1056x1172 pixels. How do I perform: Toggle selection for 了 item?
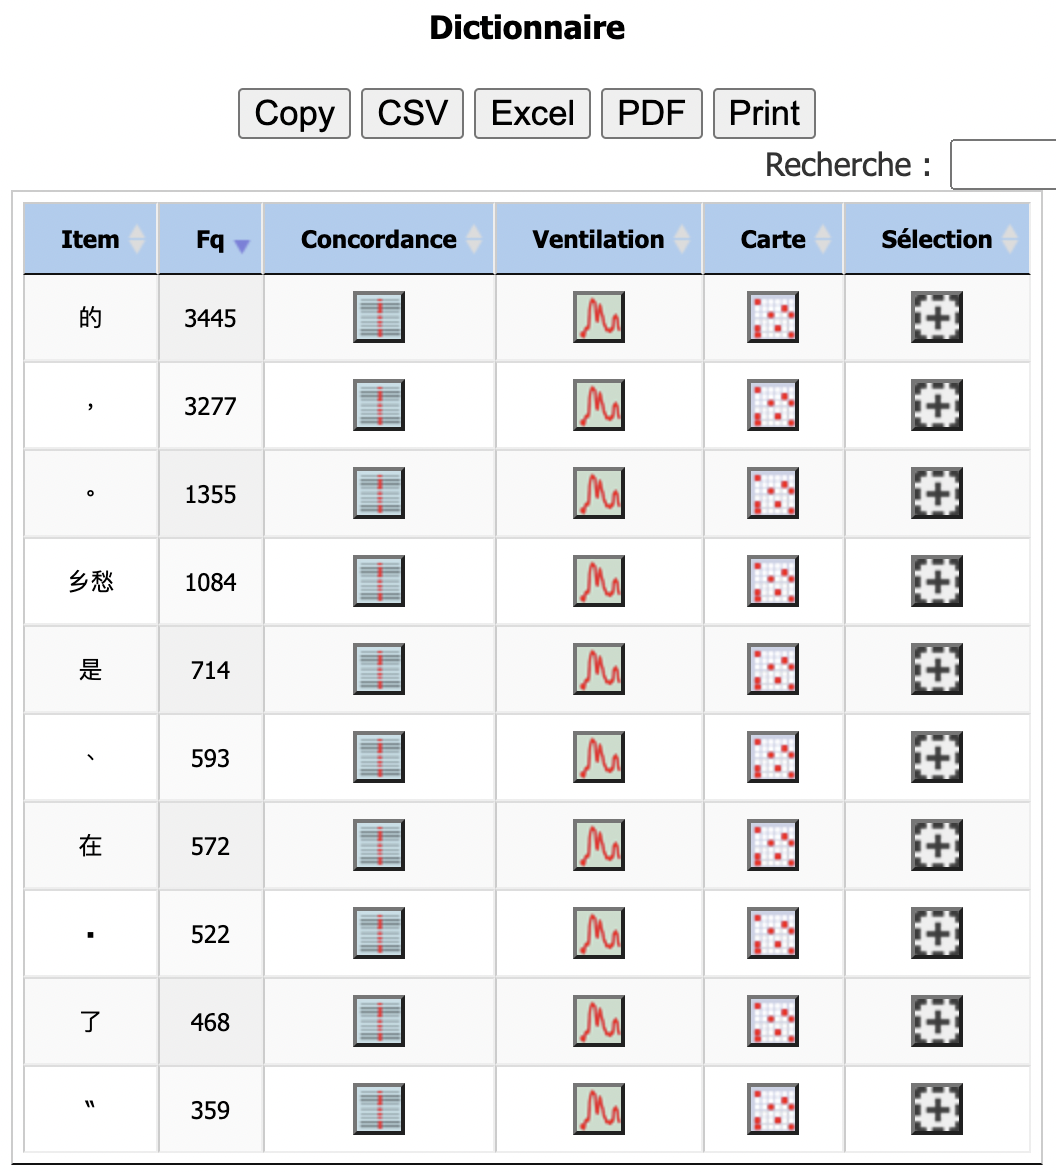(937, 1022)
